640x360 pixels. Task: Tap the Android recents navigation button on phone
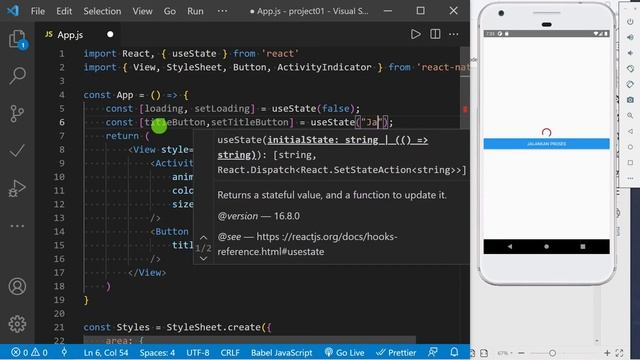[x=583, y=247]
